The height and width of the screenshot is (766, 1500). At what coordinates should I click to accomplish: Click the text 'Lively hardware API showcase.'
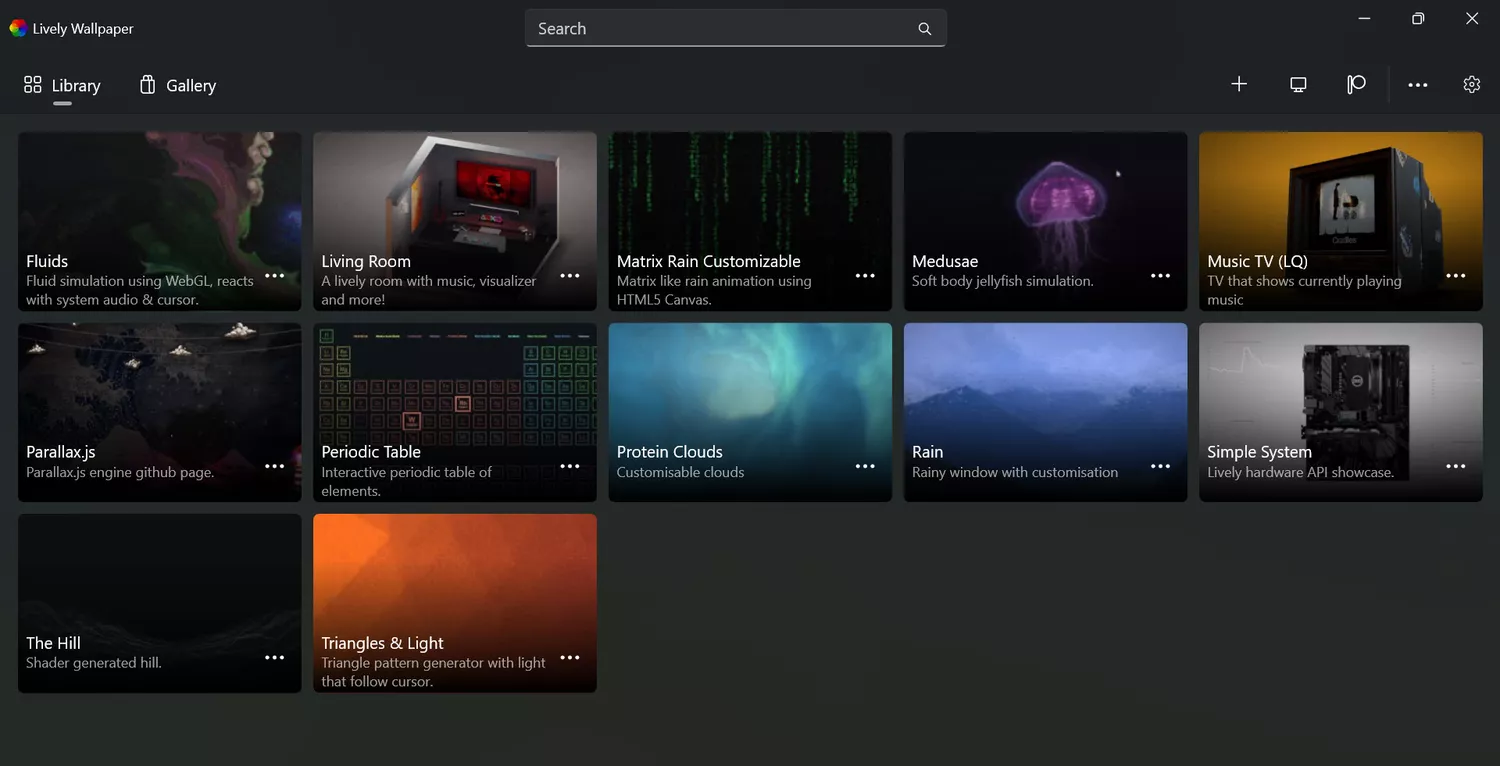tap(1300, 472)
